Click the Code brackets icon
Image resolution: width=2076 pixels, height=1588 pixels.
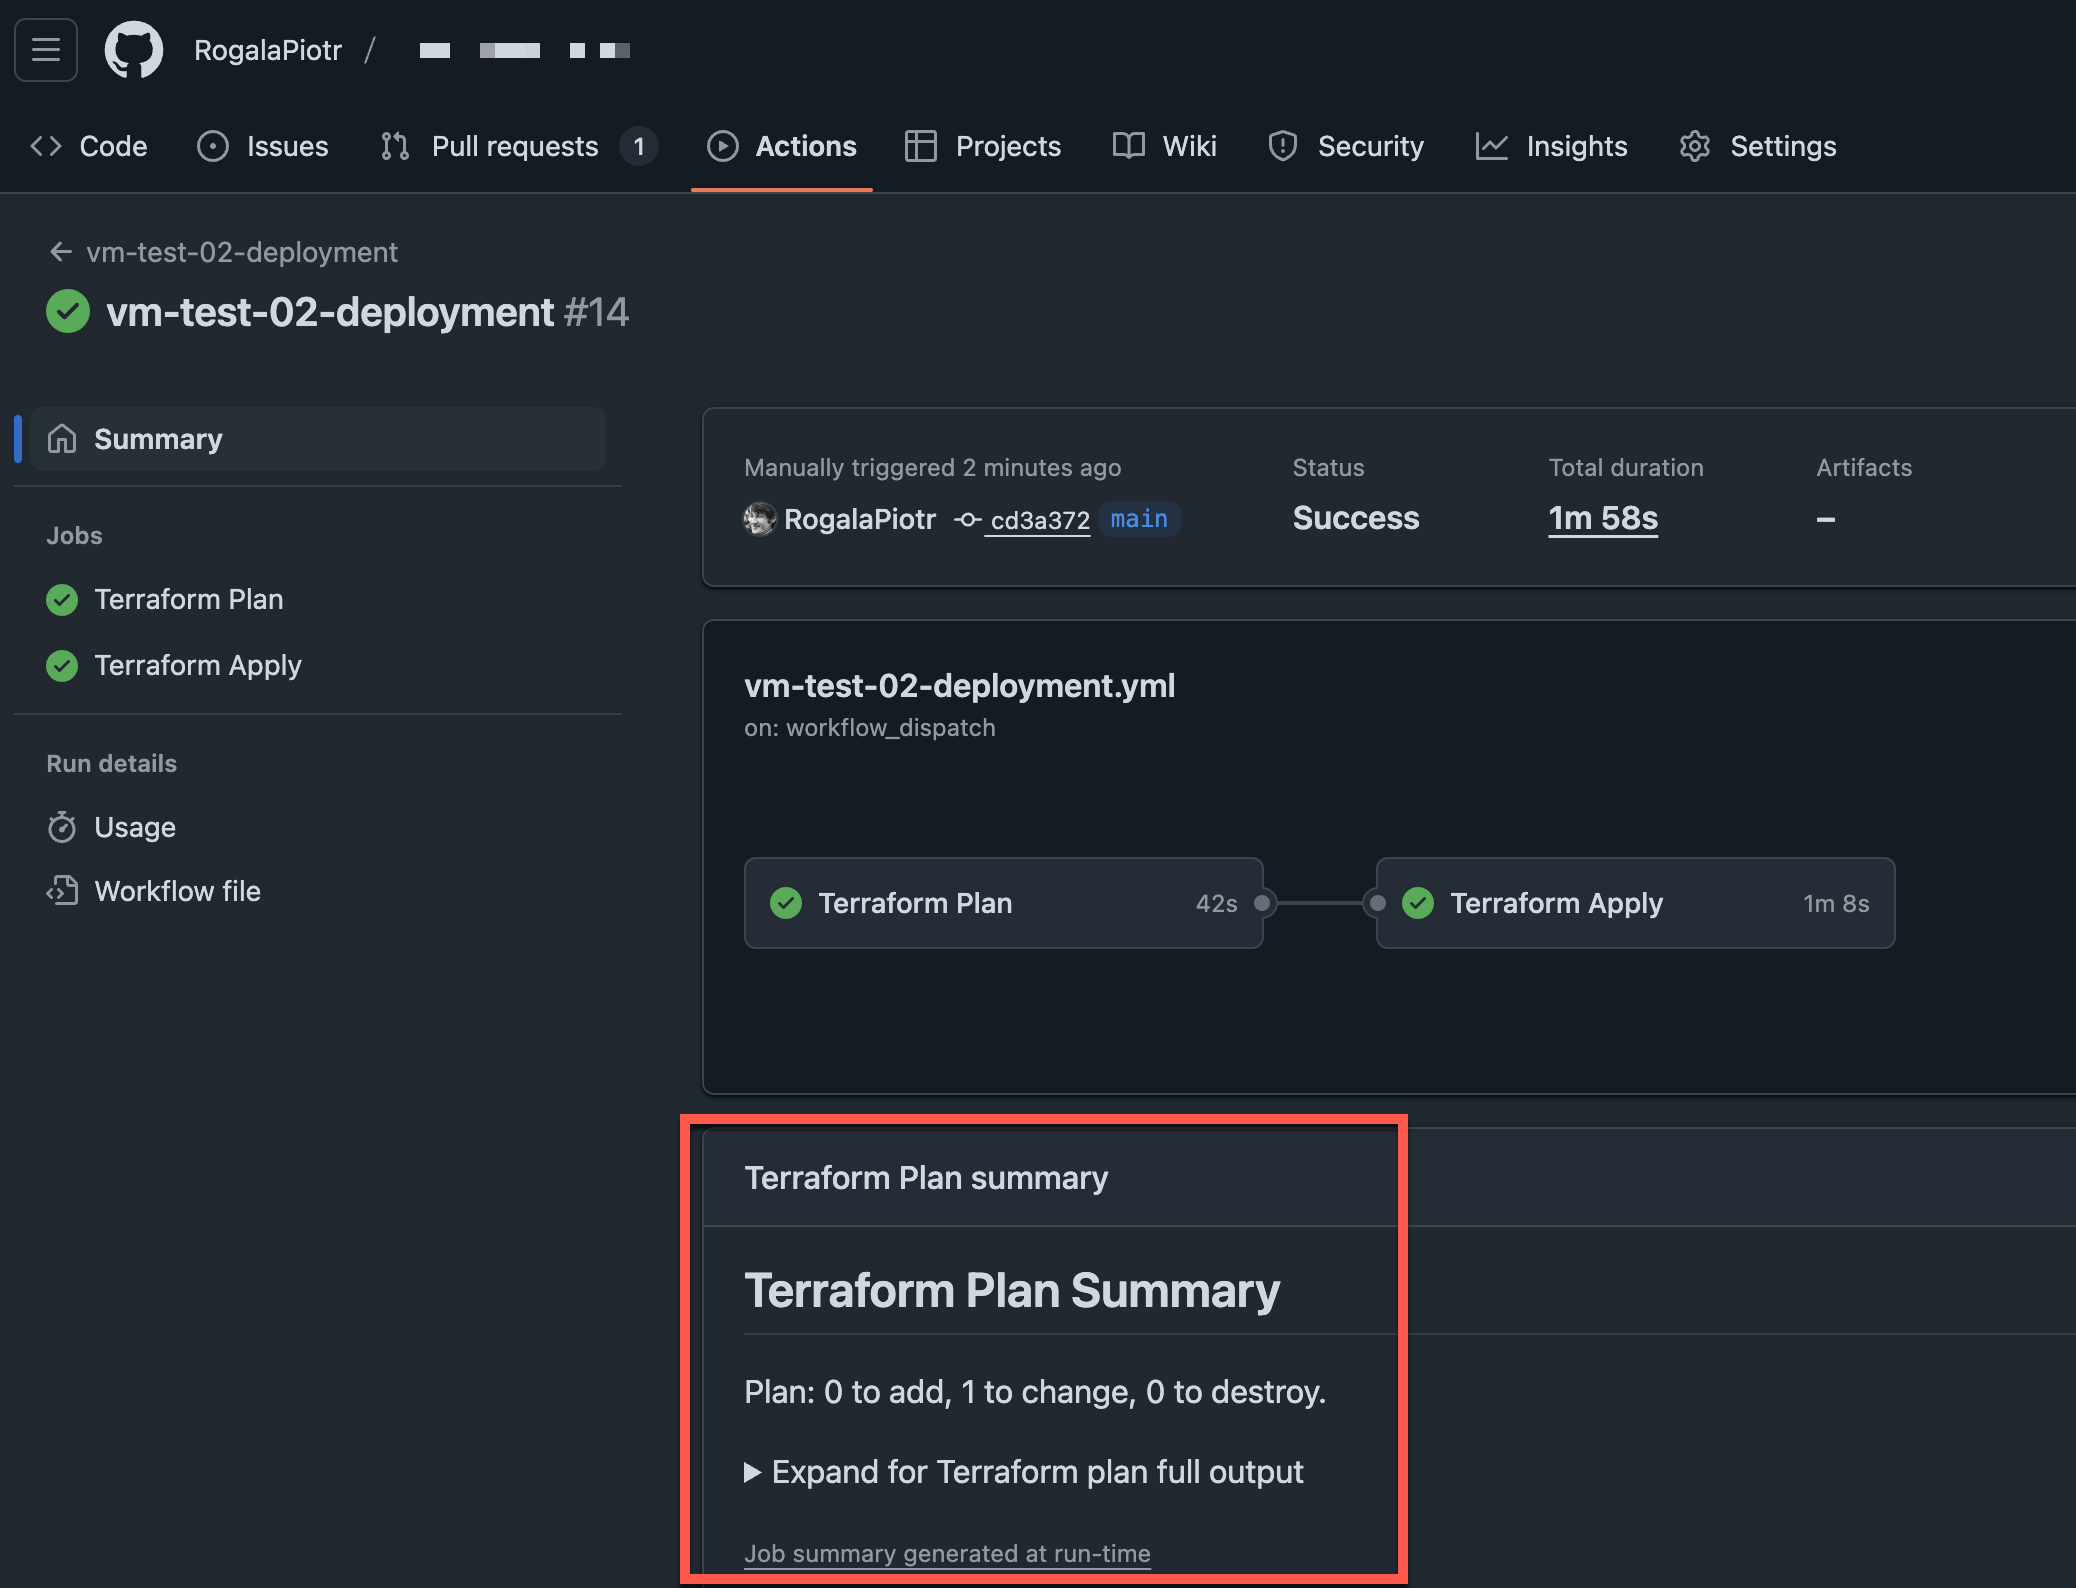tap(46, 146)
